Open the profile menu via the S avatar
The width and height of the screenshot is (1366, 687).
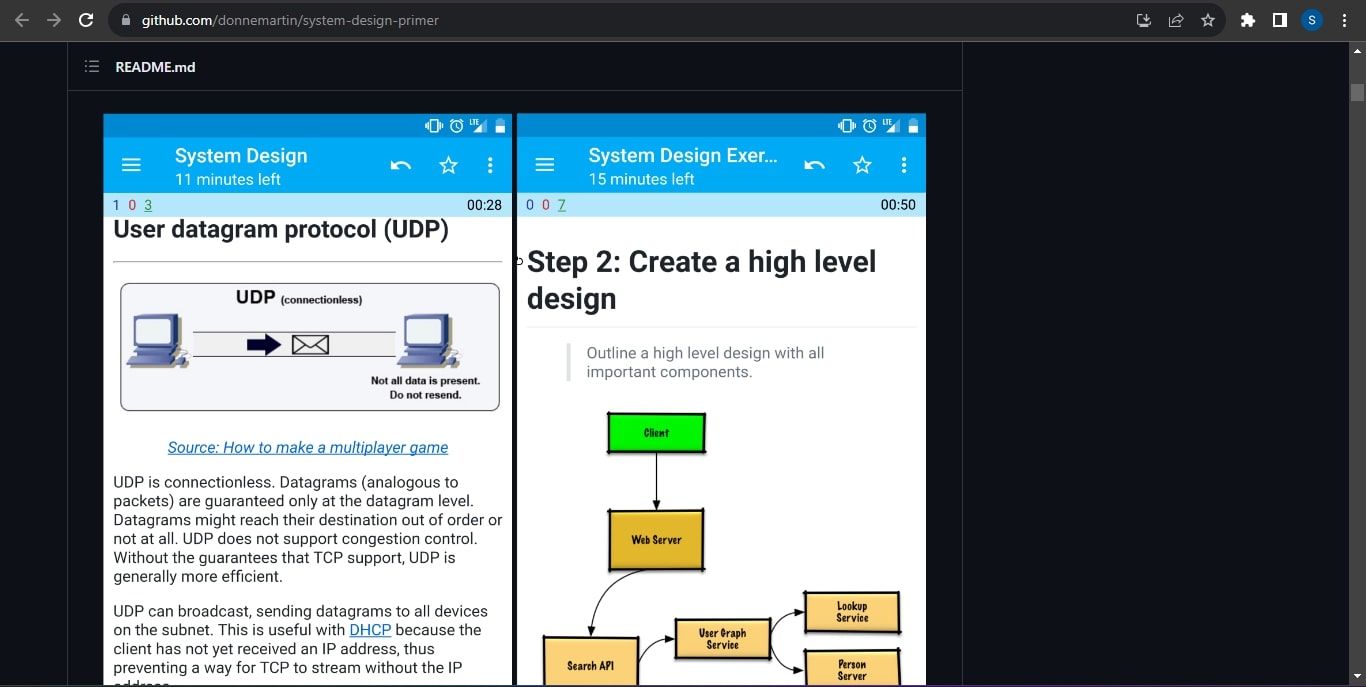coord(1311,19)
